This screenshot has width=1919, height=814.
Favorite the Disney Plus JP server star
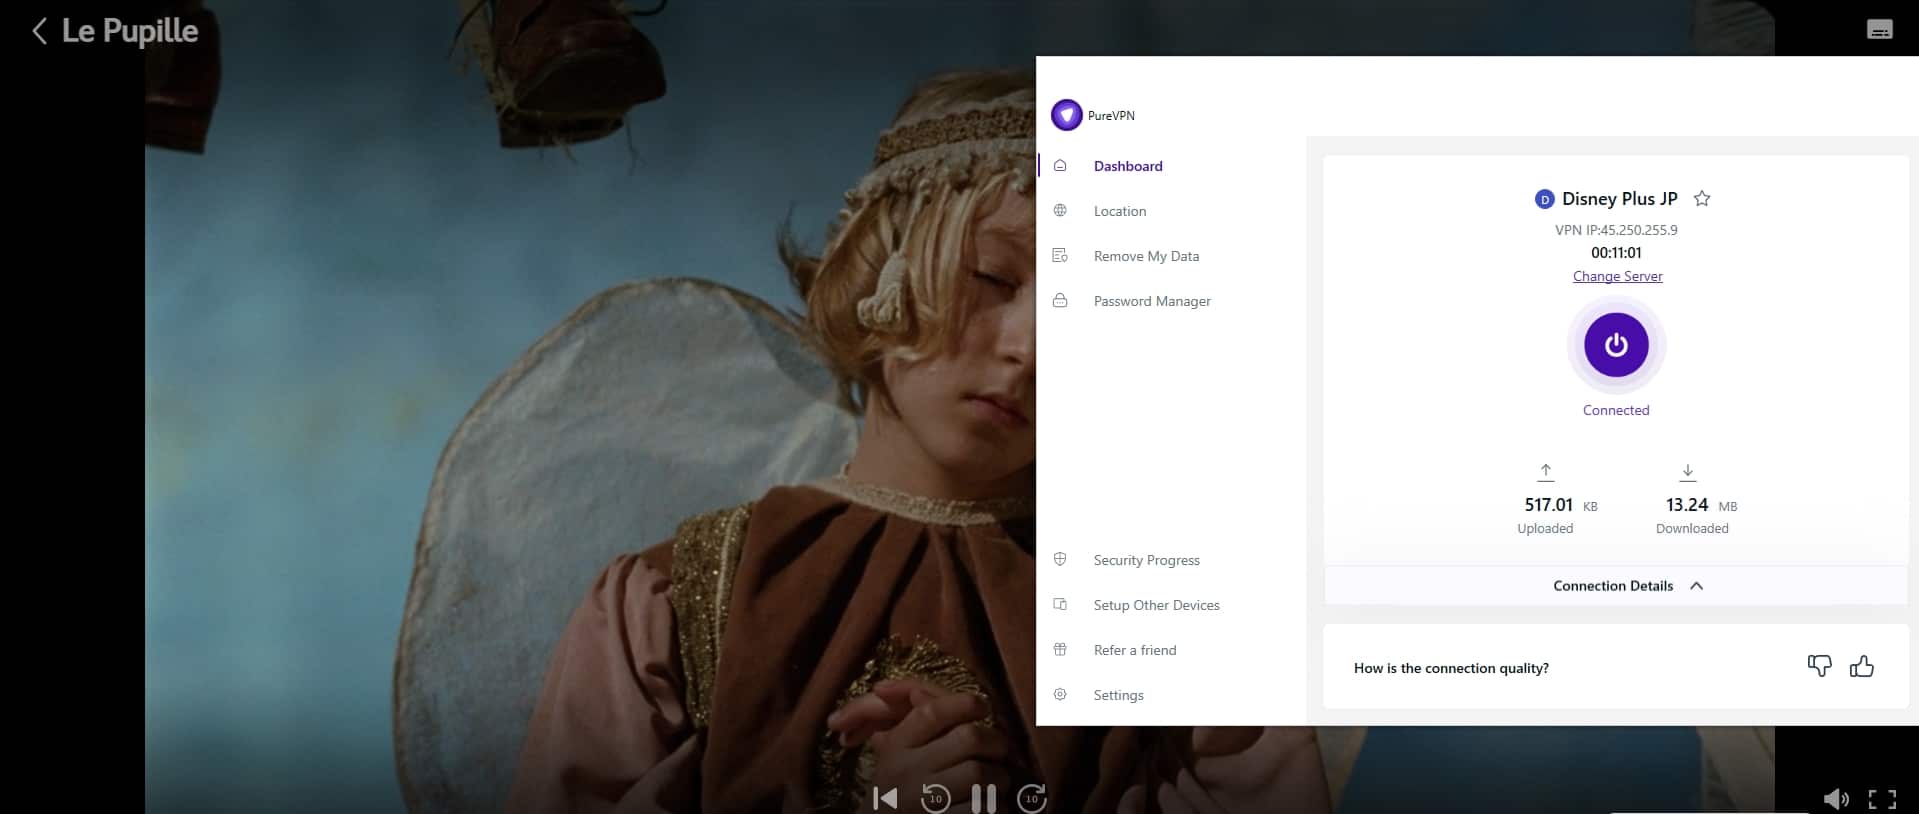click(1702, 198)
